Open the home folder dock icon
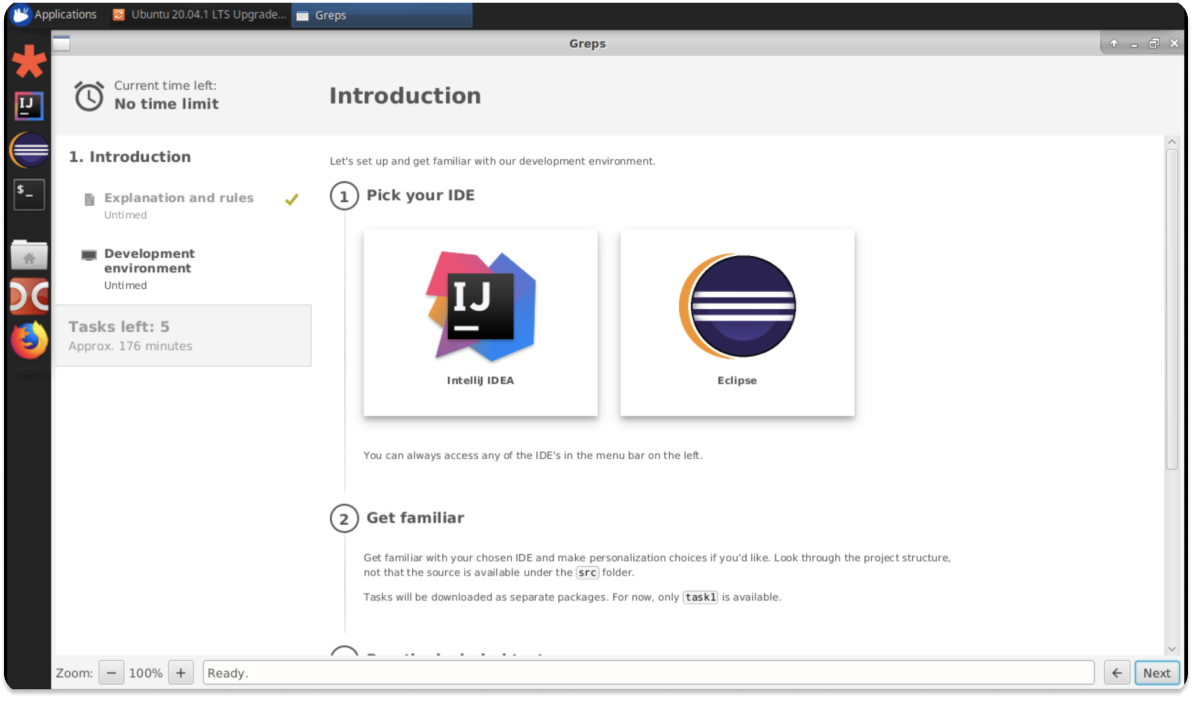 [29, 255]
